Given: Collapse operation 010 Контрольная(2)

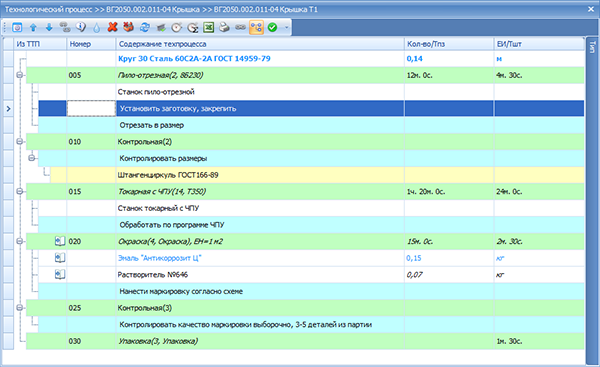Looking at the screenshot, I should [x=20, y=142].
